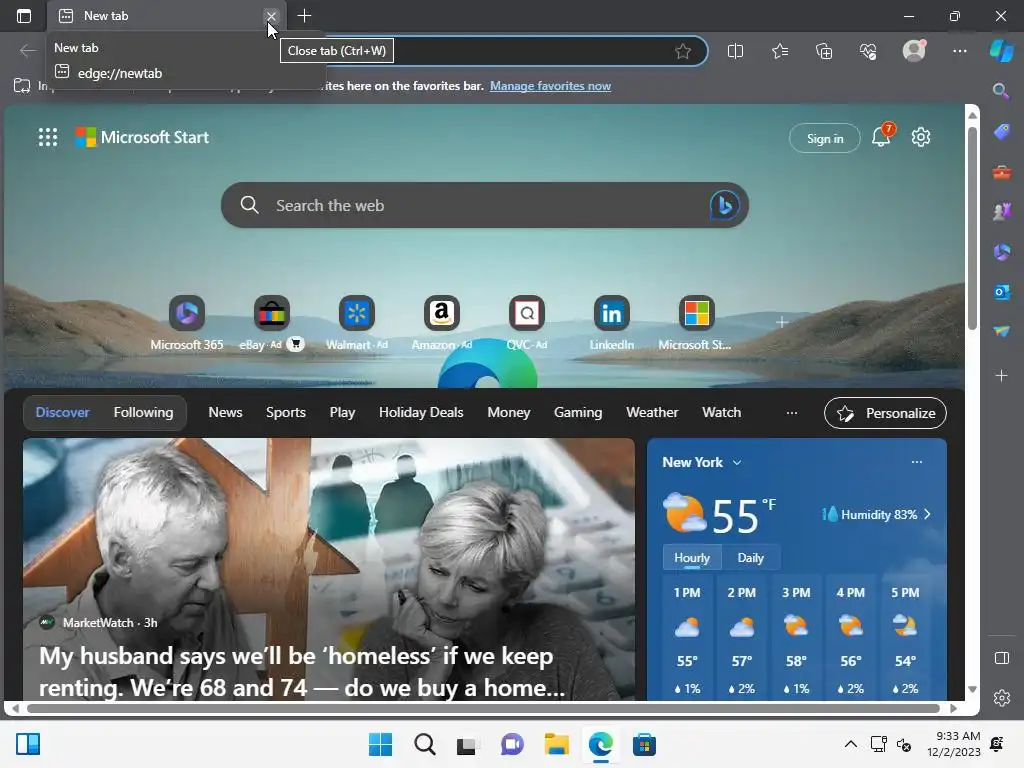Add a new quick link site
The width and height of the screenshot is (1024, 768).
[x=782, y=322]
